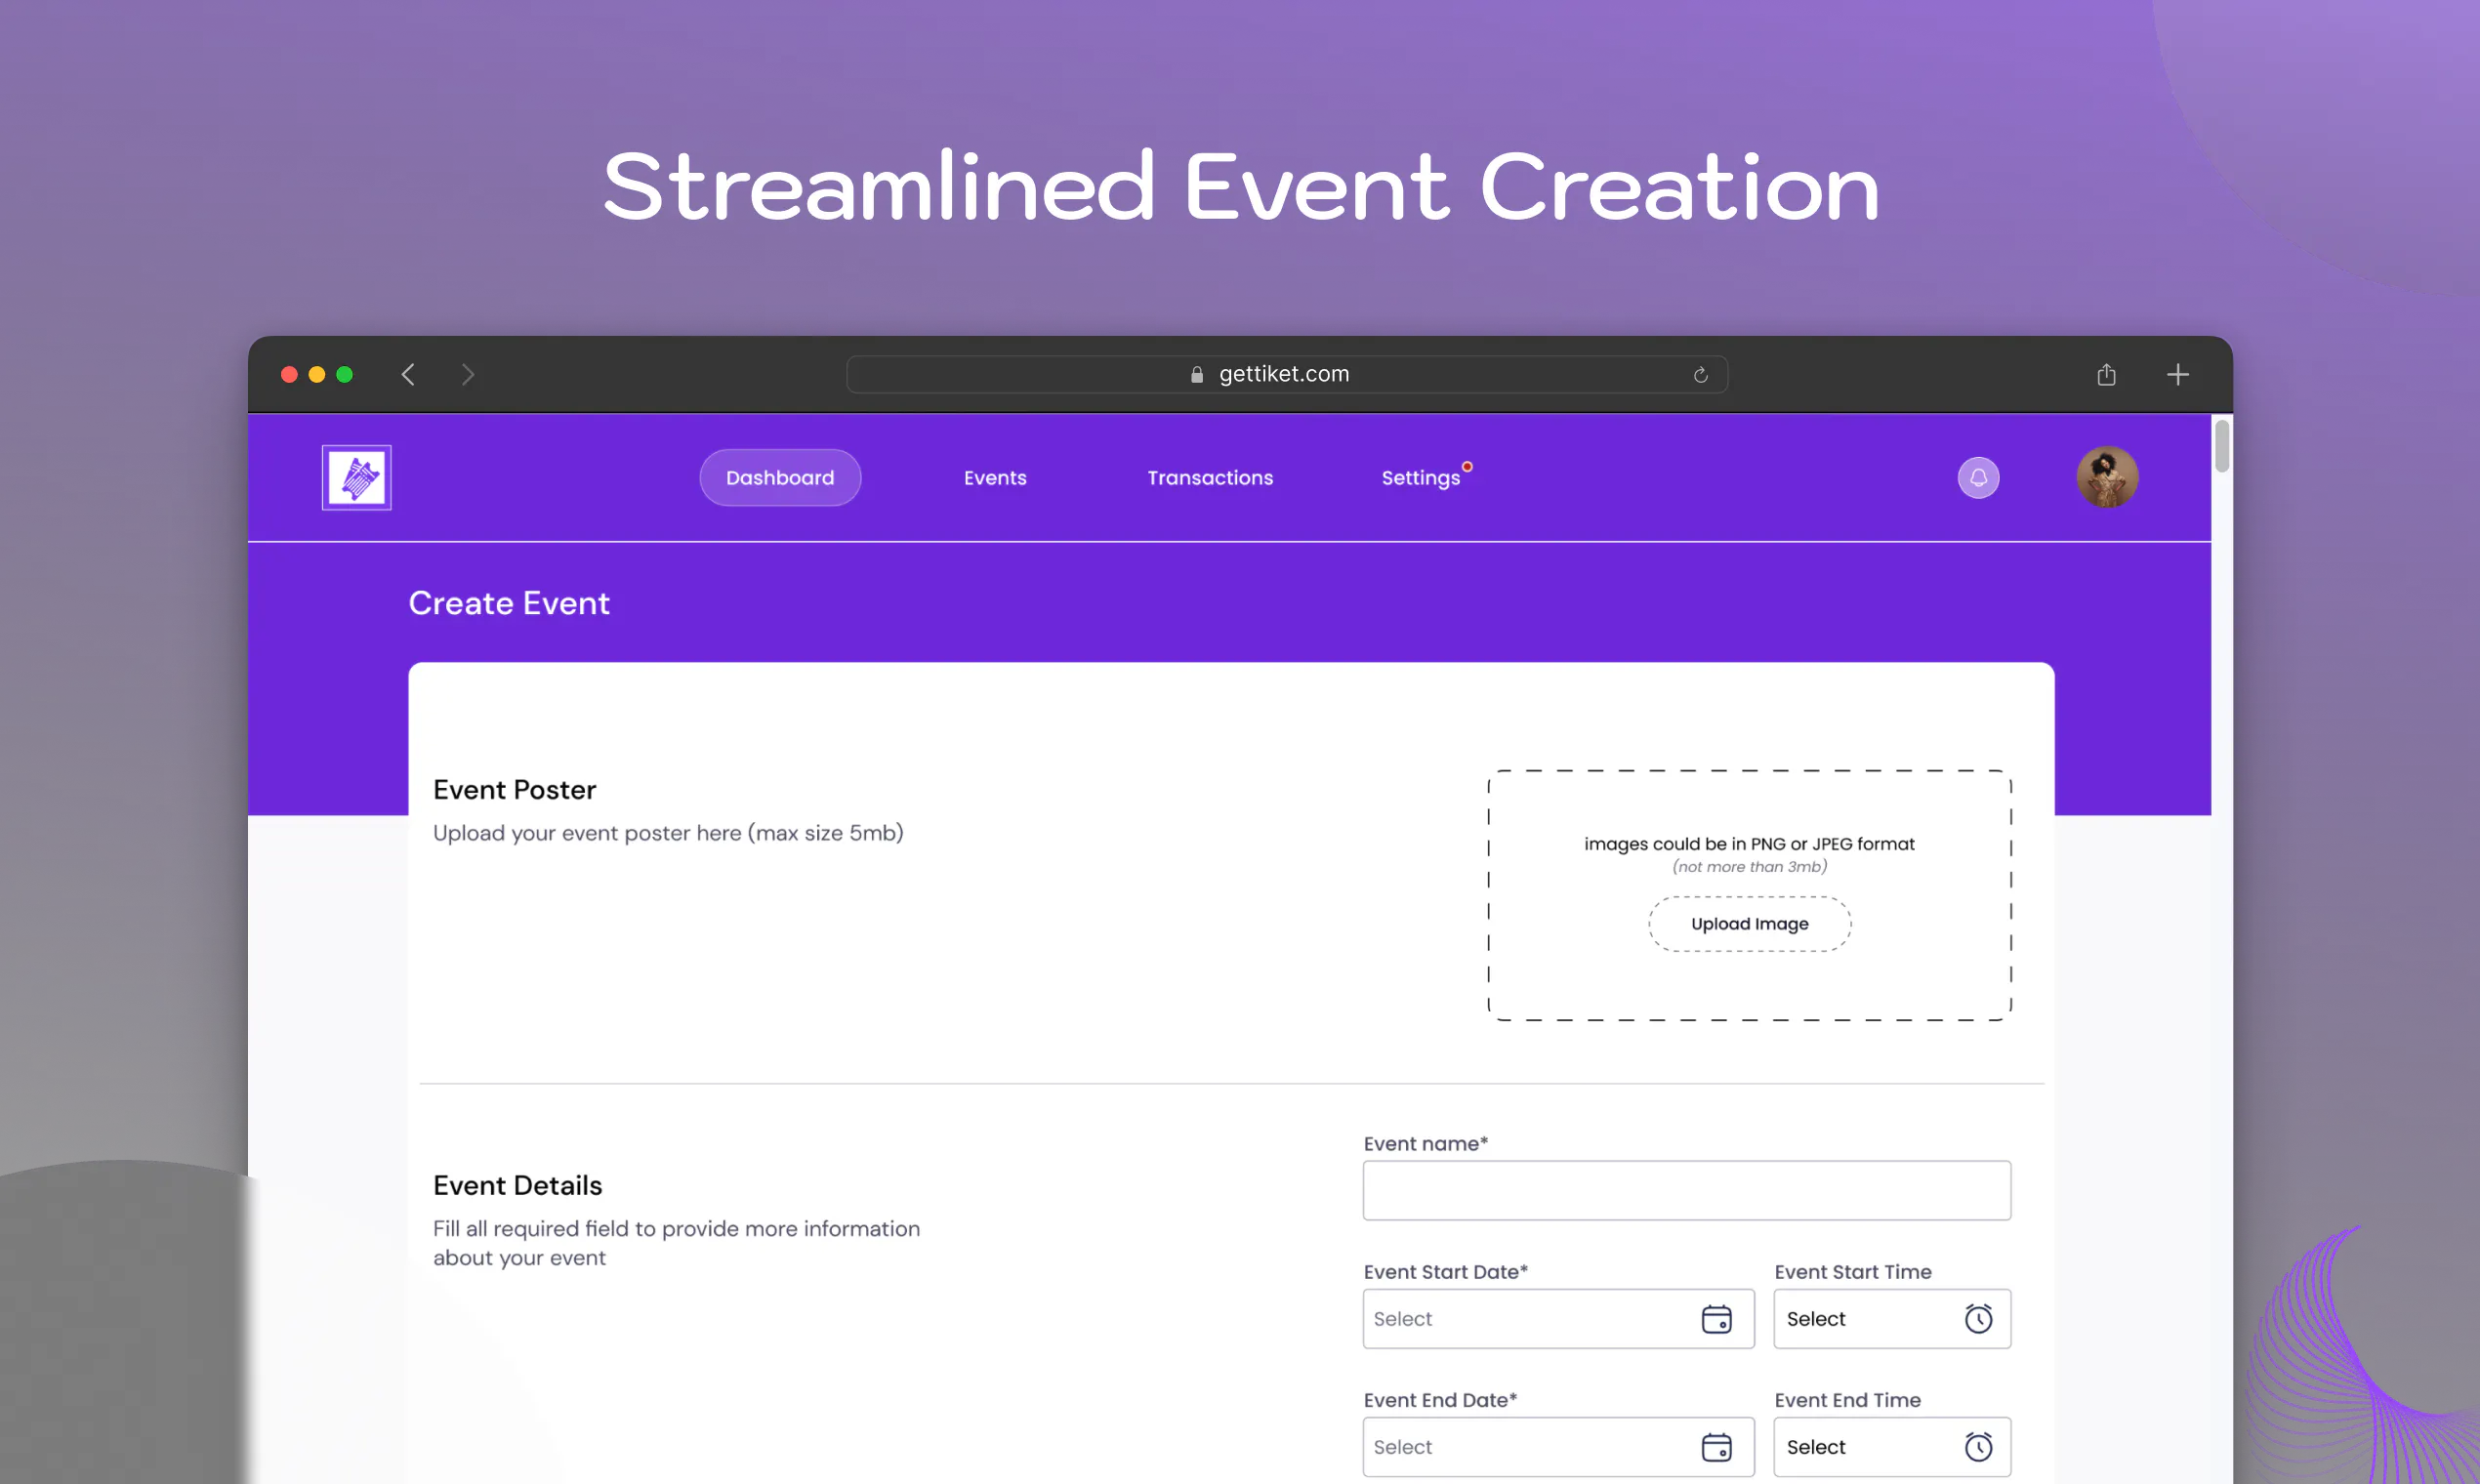
Task: Open the user profile avatar
Action: pos(2107,477)
